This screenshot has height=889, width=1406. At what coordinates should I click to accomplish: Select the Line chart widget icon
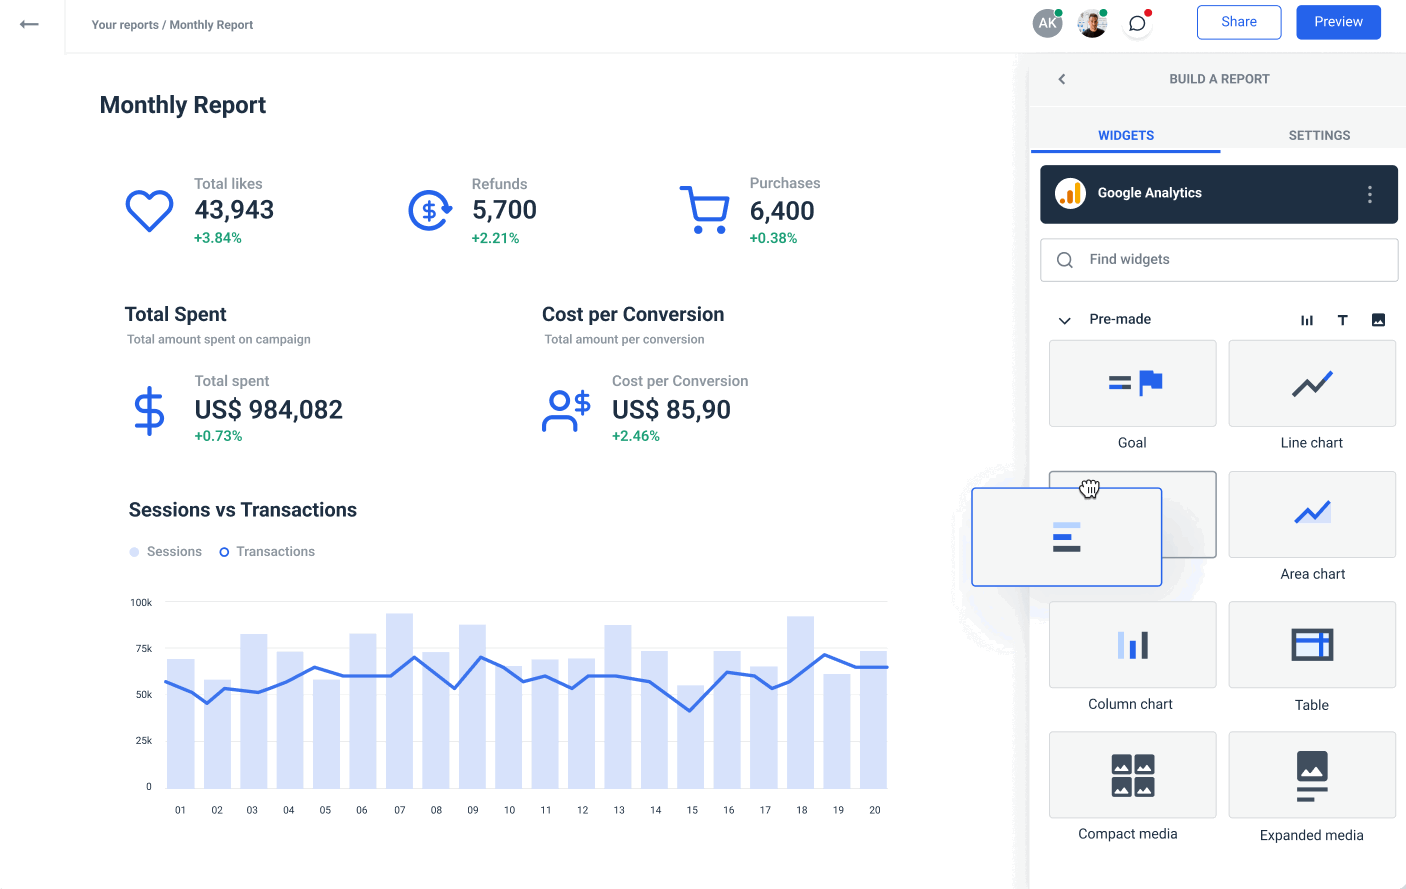tap(1311, 383)
